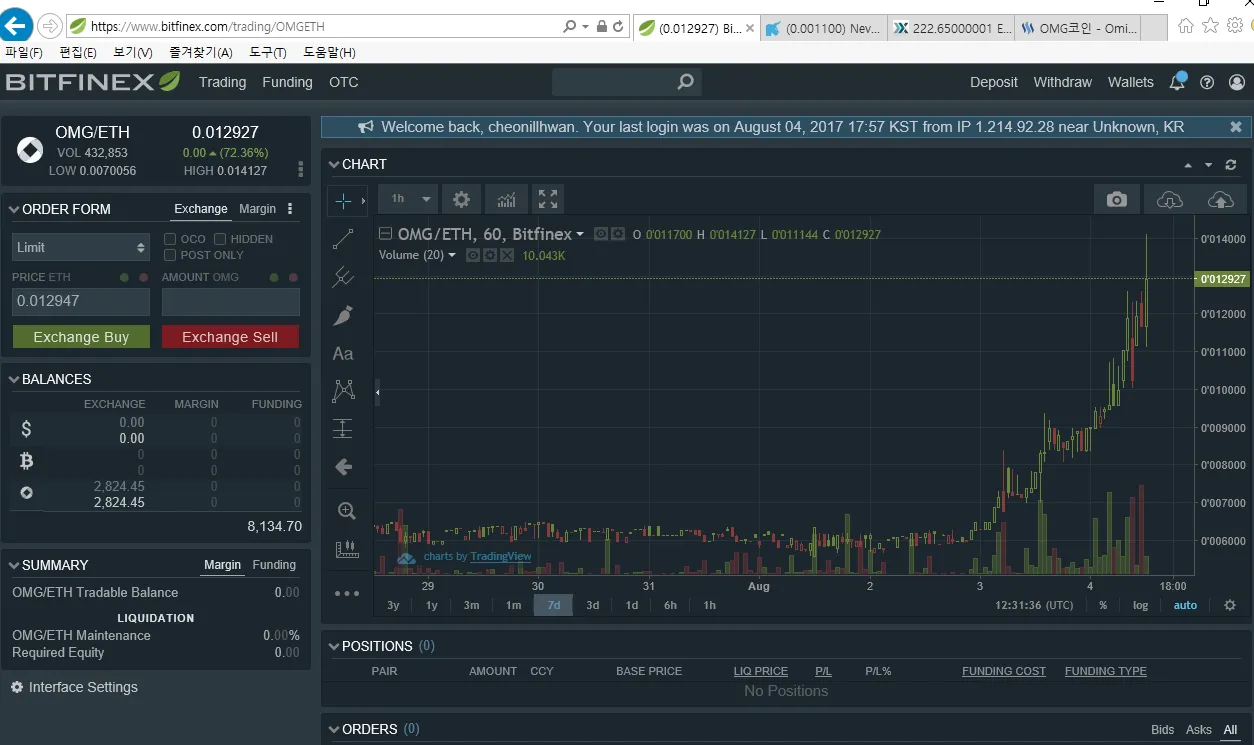Select the XABCD pattern tool
This screenshot has width=1254, height=745.
click(343, 391)
